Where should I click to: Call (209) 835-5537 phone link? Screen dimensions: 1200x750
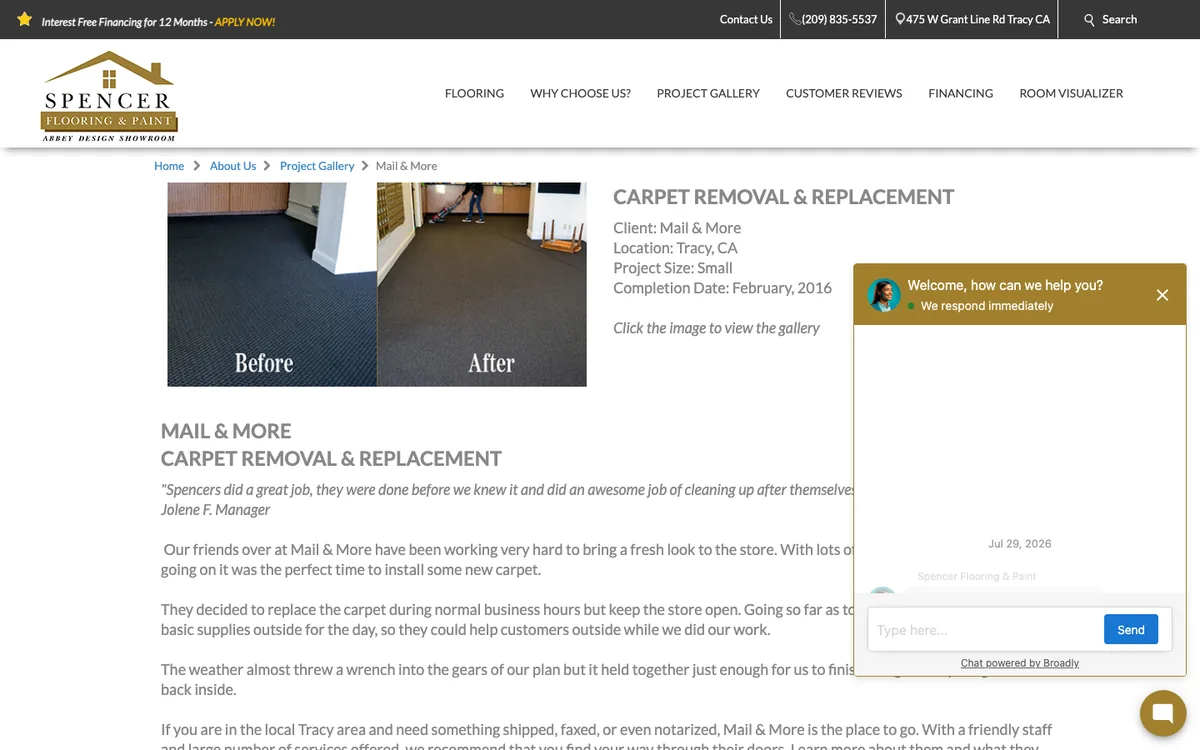[840, 19]
